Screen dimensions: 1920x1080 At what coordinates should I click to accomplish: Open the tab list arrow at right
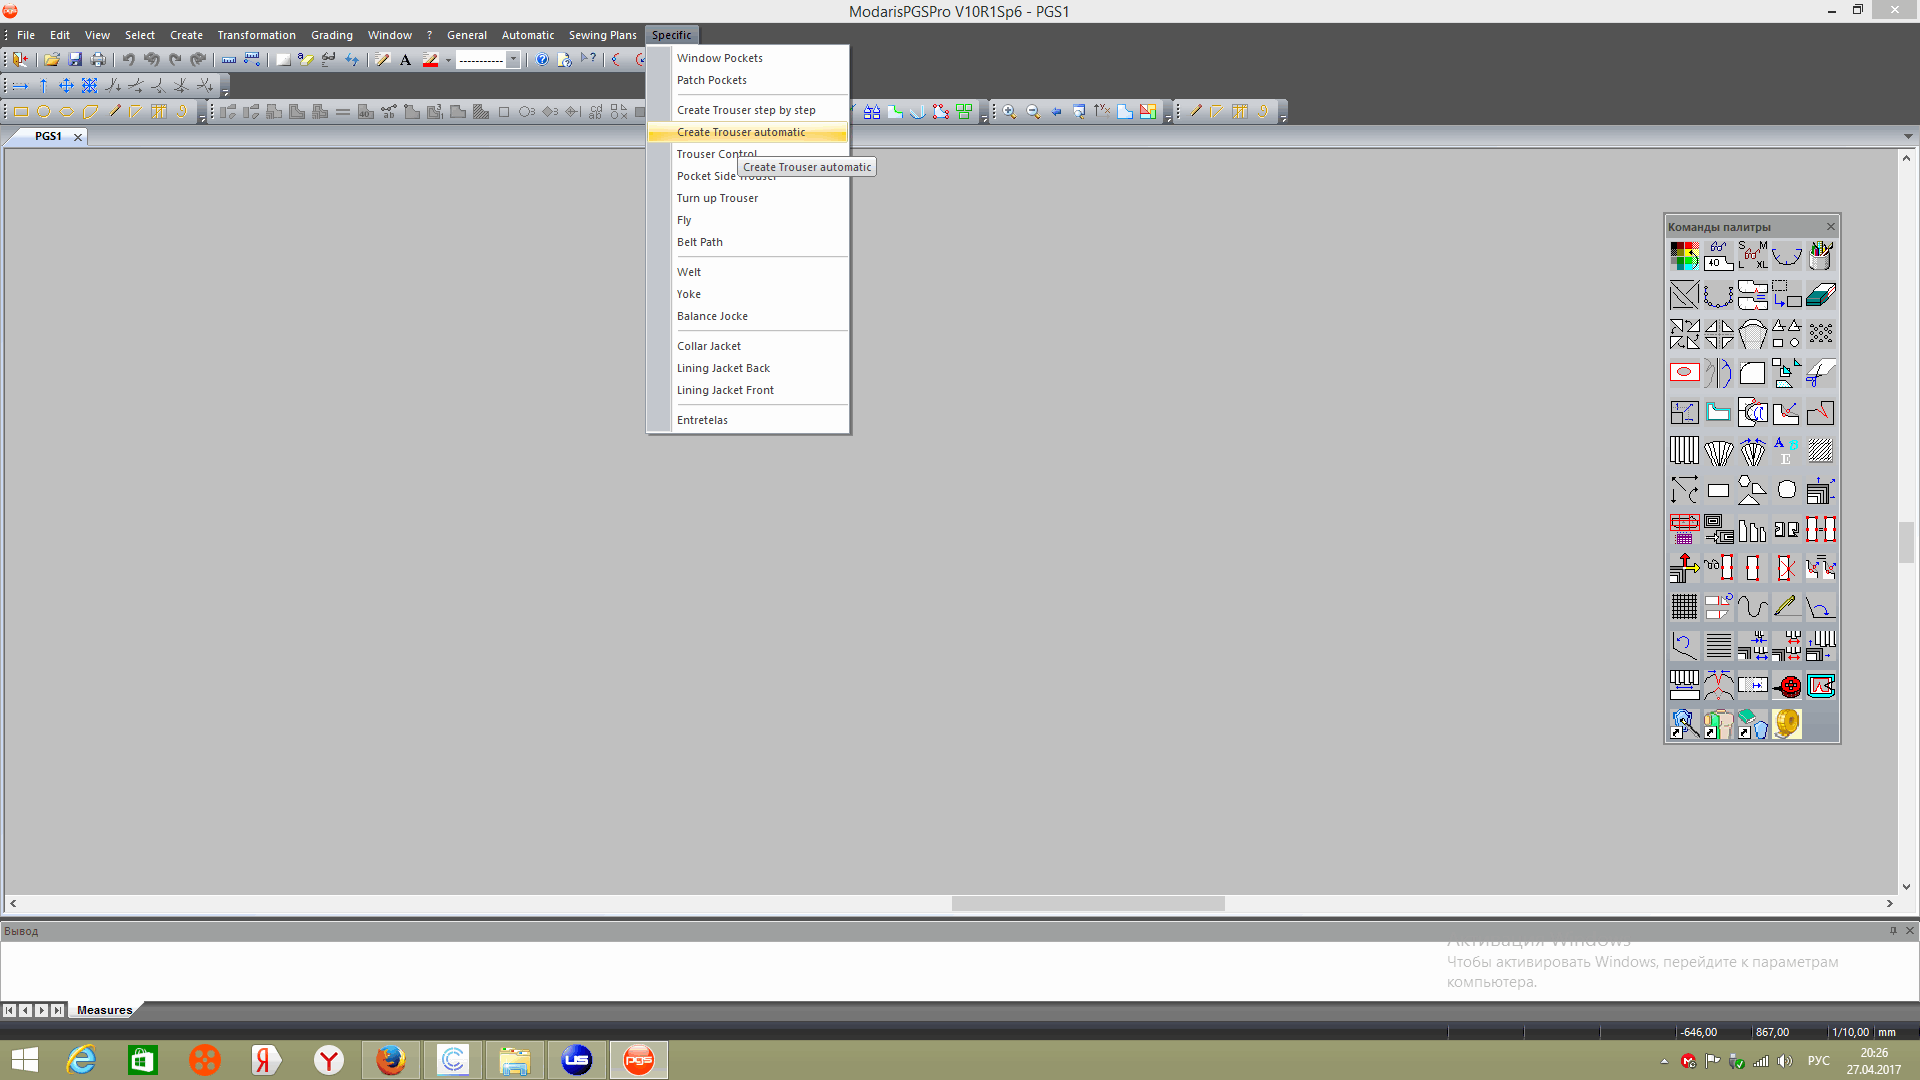click(x=1908, y=137)
